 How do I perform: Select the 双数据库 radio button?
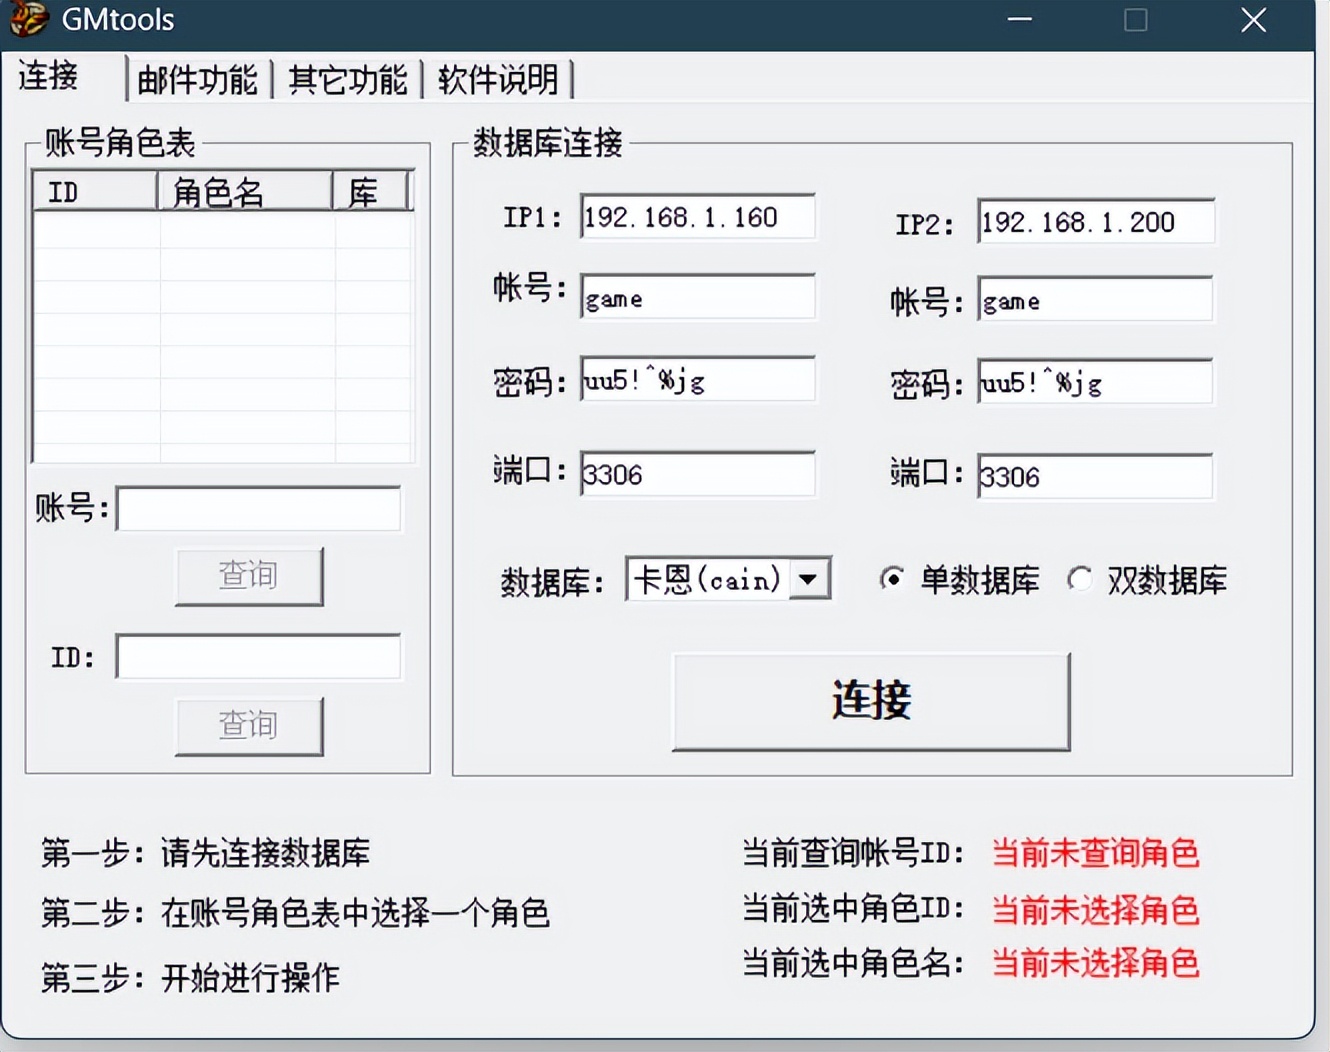click(1081, 580)
